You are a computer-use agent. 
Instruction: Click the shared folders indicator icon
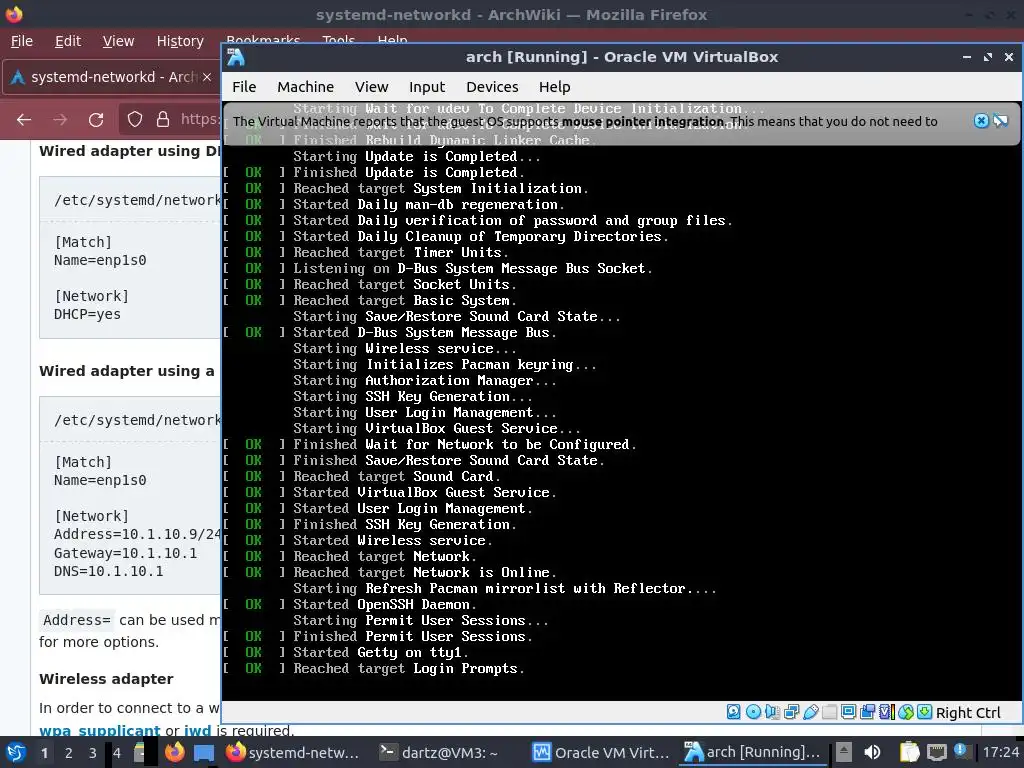click(829, 712)
